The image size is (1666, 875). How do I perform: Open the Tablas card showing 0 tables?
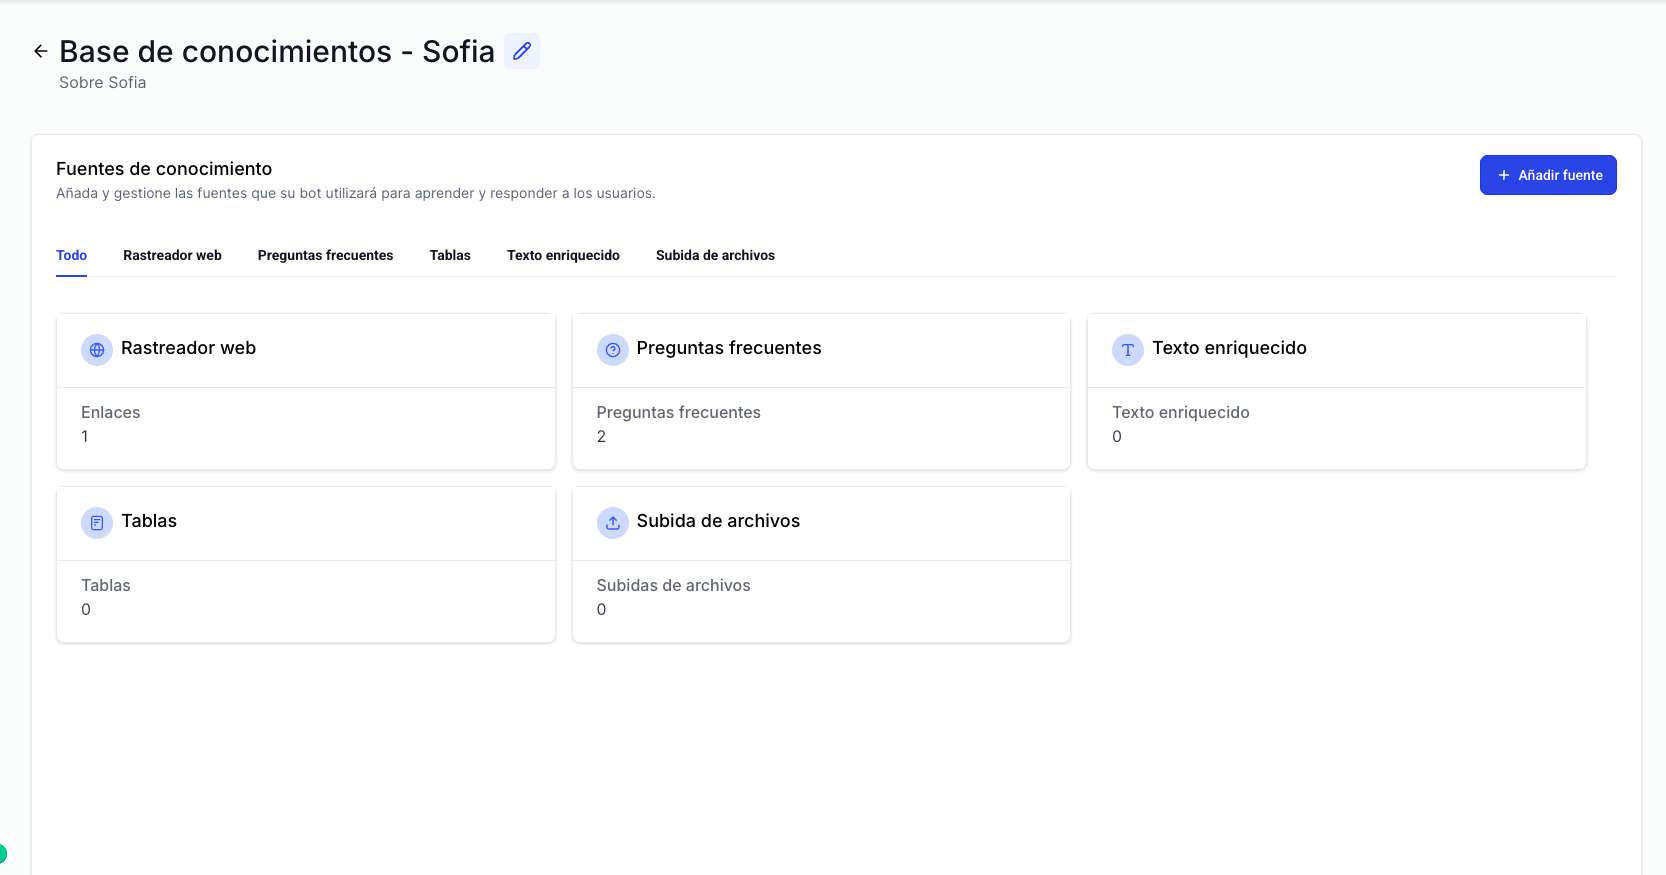coord(305,598)
